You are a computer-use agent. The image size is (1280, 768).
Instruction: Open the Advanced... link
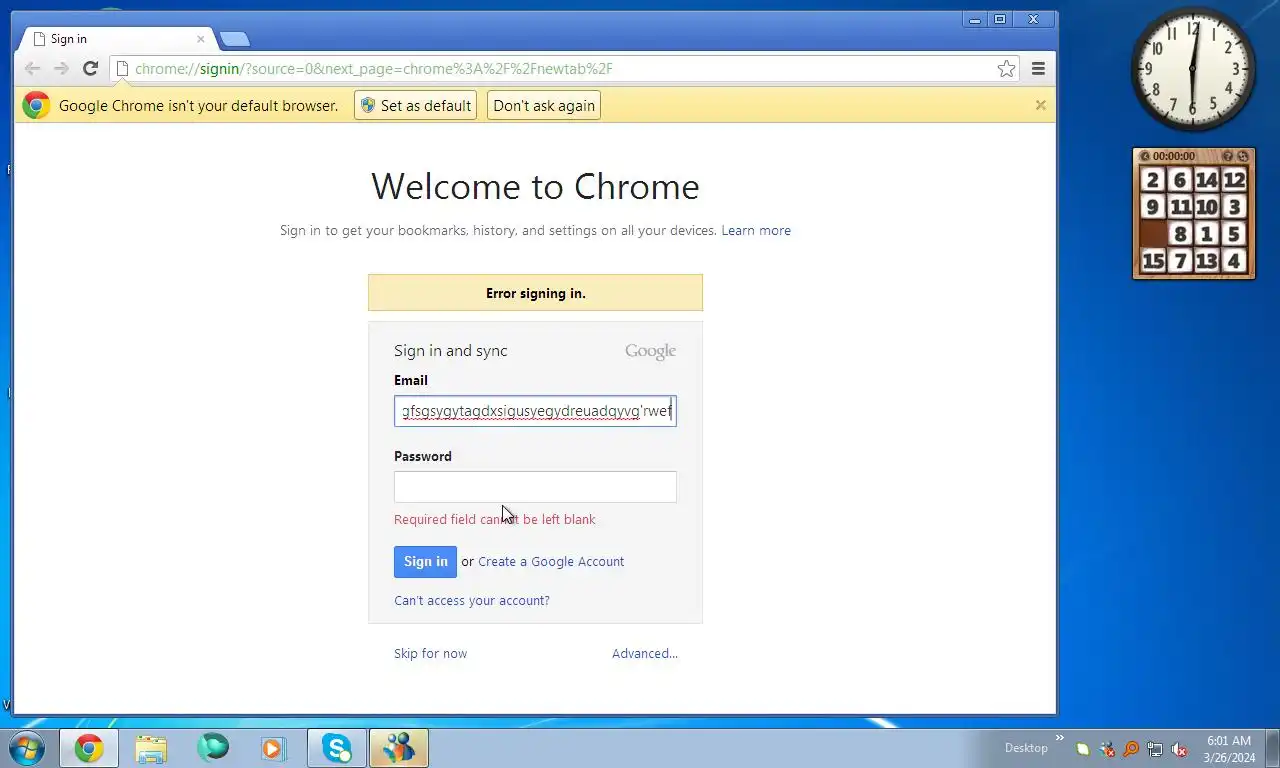(645, 653)
